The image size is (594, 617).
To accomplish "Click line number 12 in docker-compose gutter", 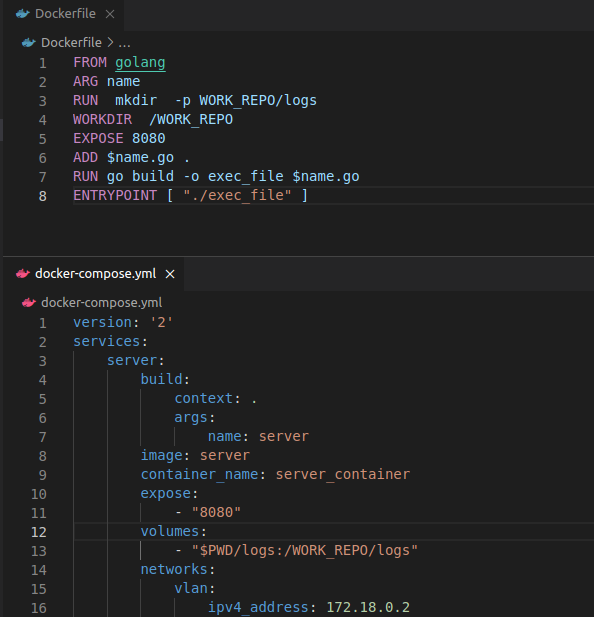I will click(39, 532).
